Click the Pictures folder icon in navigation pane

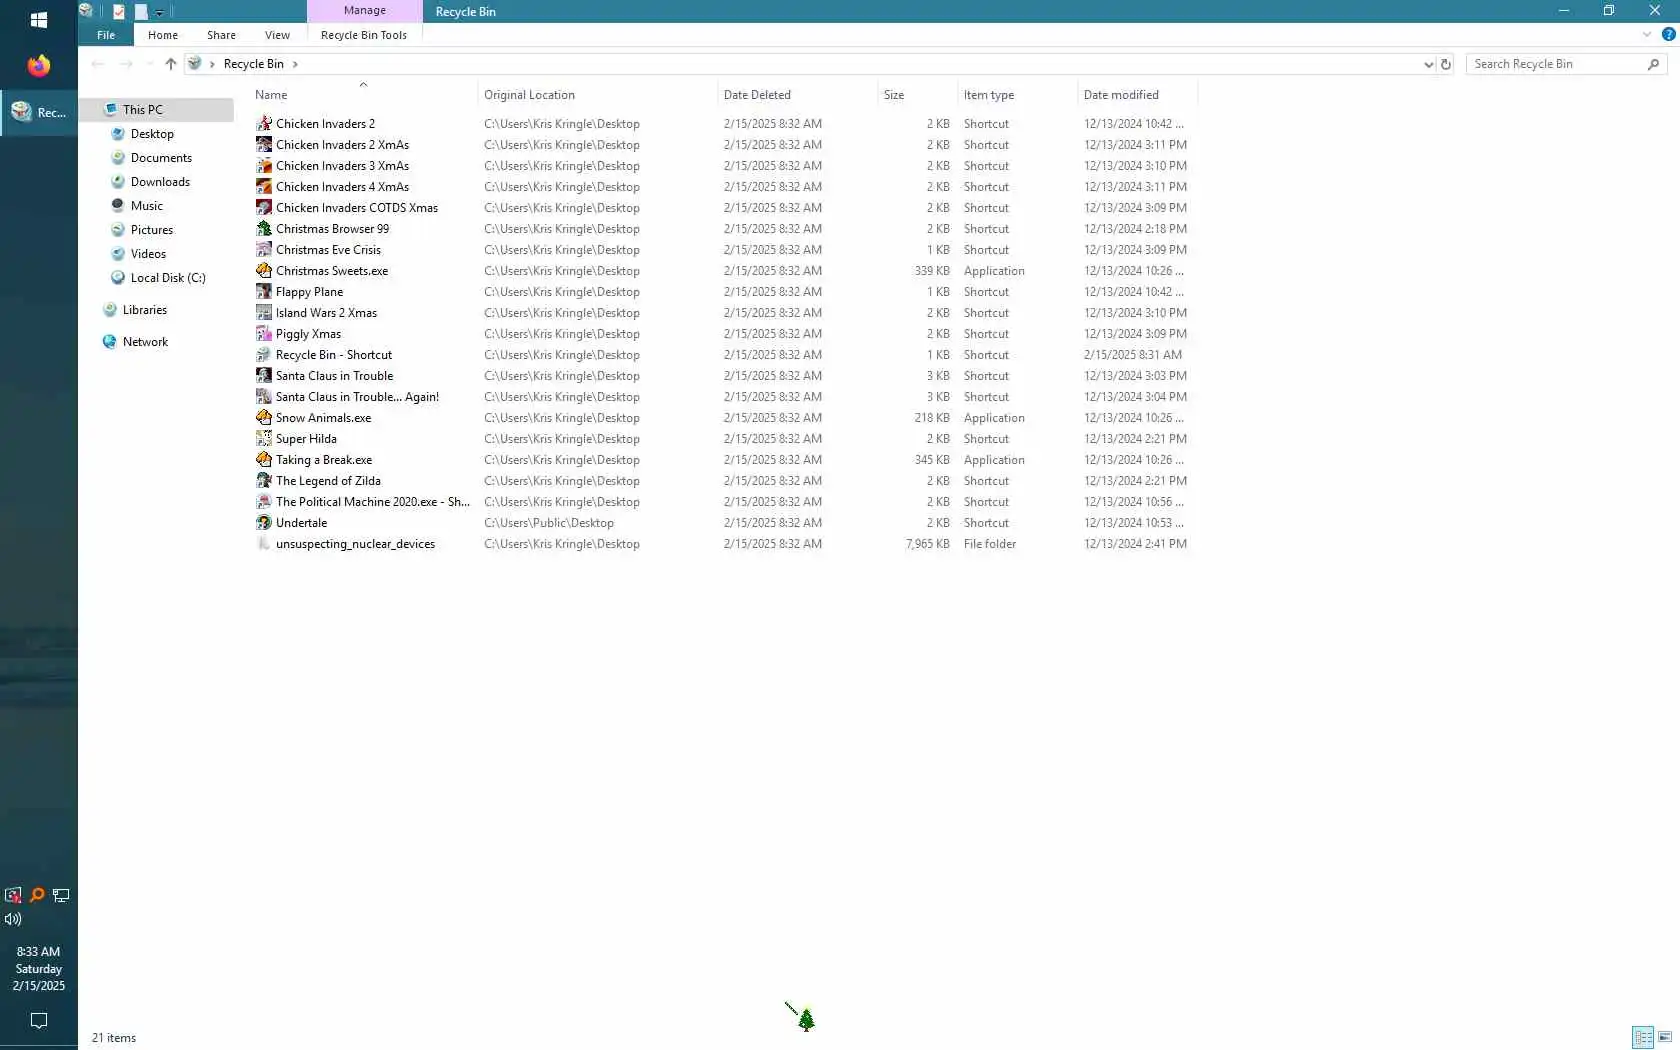[118, 230]
